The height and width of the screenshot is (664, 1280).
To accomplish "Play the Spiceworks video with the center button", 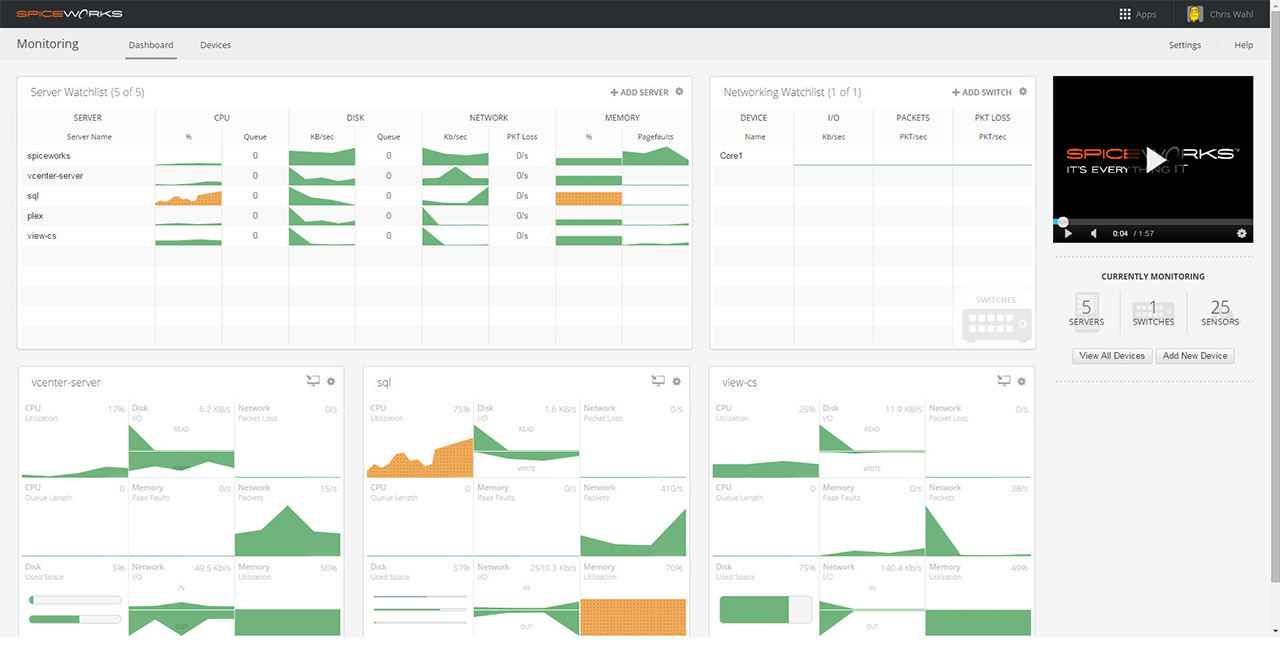I will click(x=1155, y=160).
